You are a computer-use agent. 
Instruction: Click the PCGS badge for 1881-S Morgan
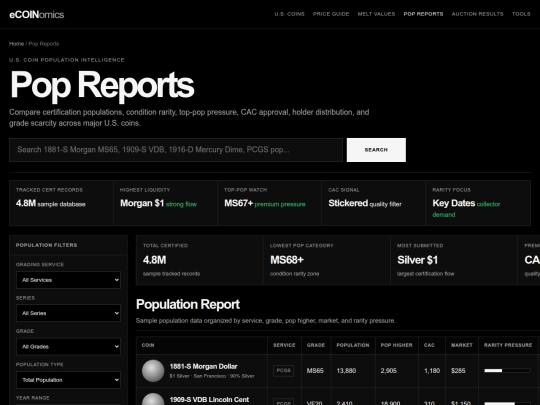[x=283, y=371]
